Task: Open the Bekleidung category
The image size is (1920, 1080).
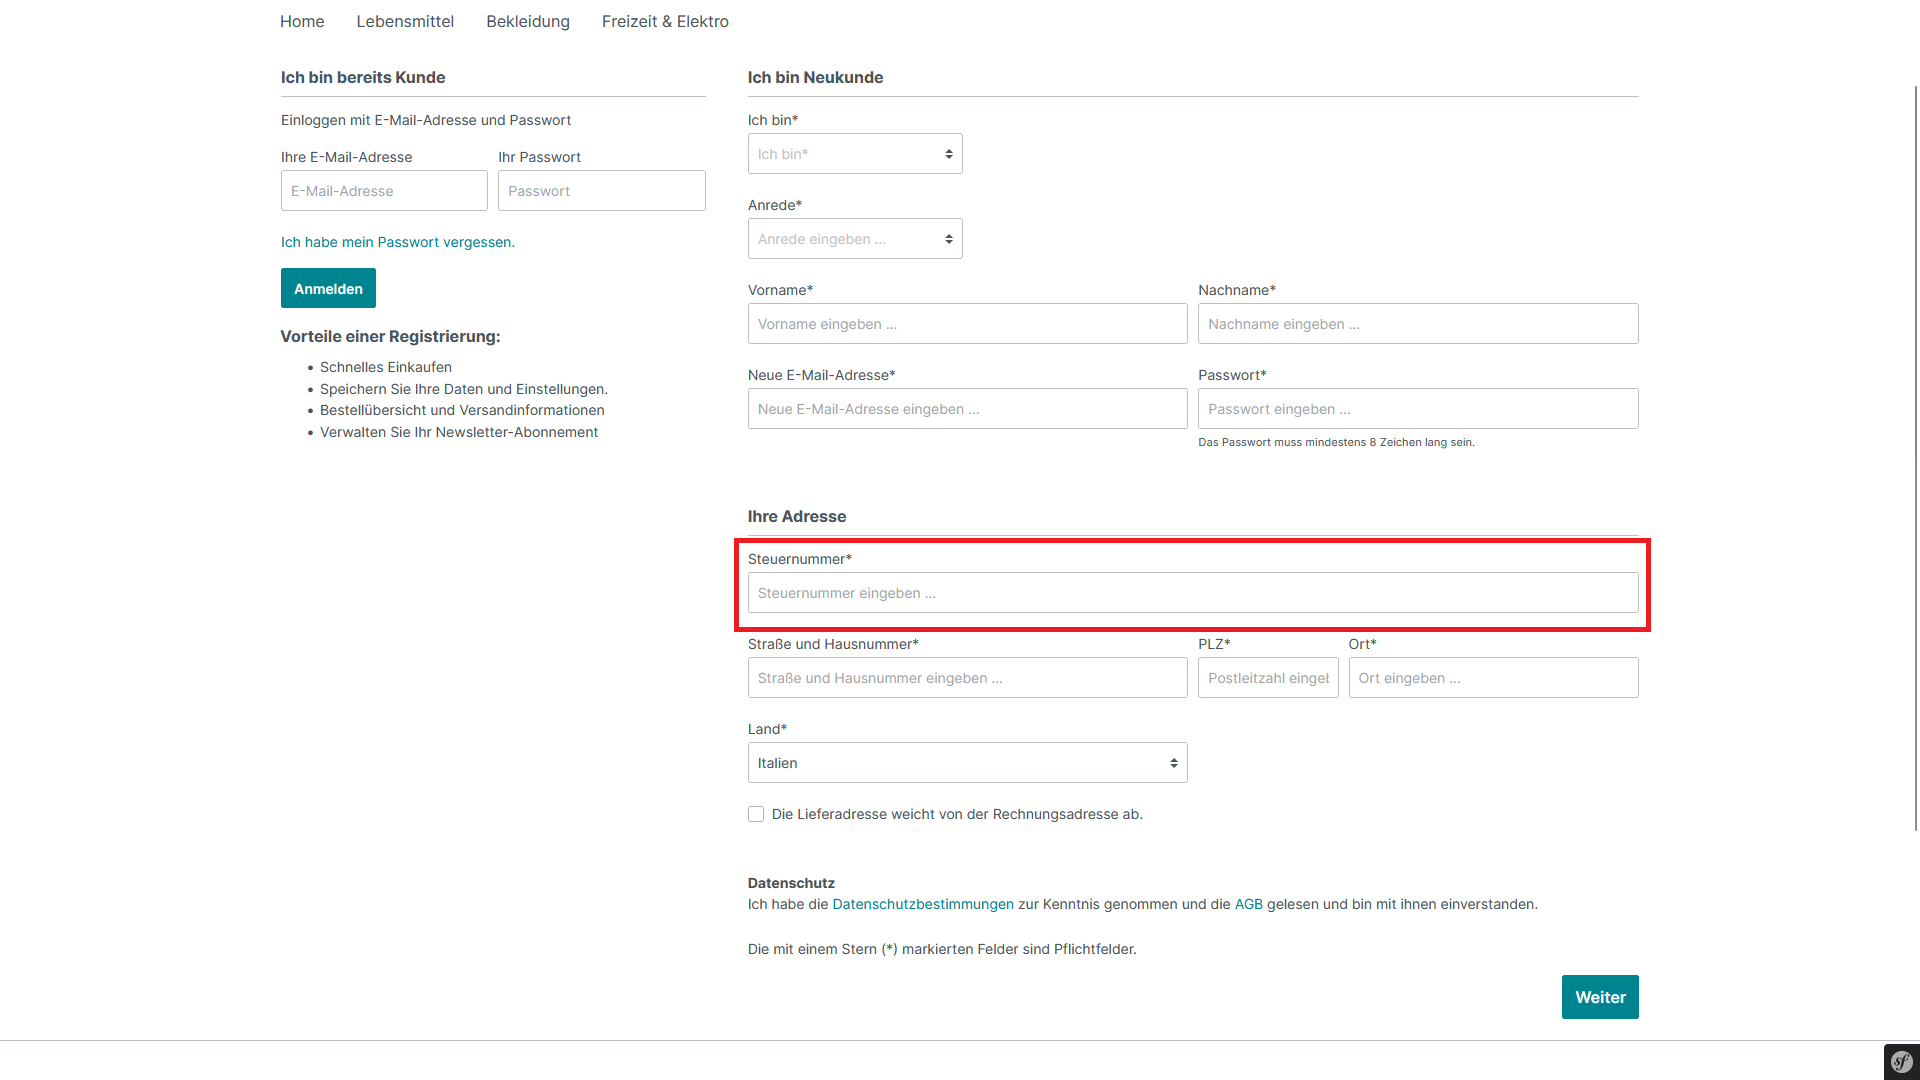Action: pyautogui.click(x=528, y=21)
